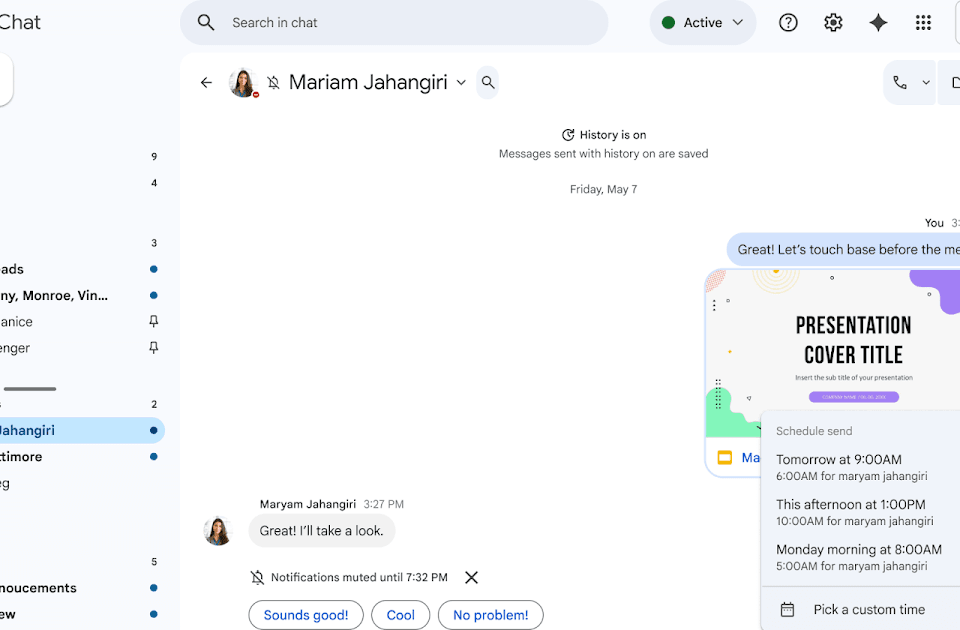Dismiss the notifications muted banner
This screenshot has height=630, width=960.
(x=472, y=577)
